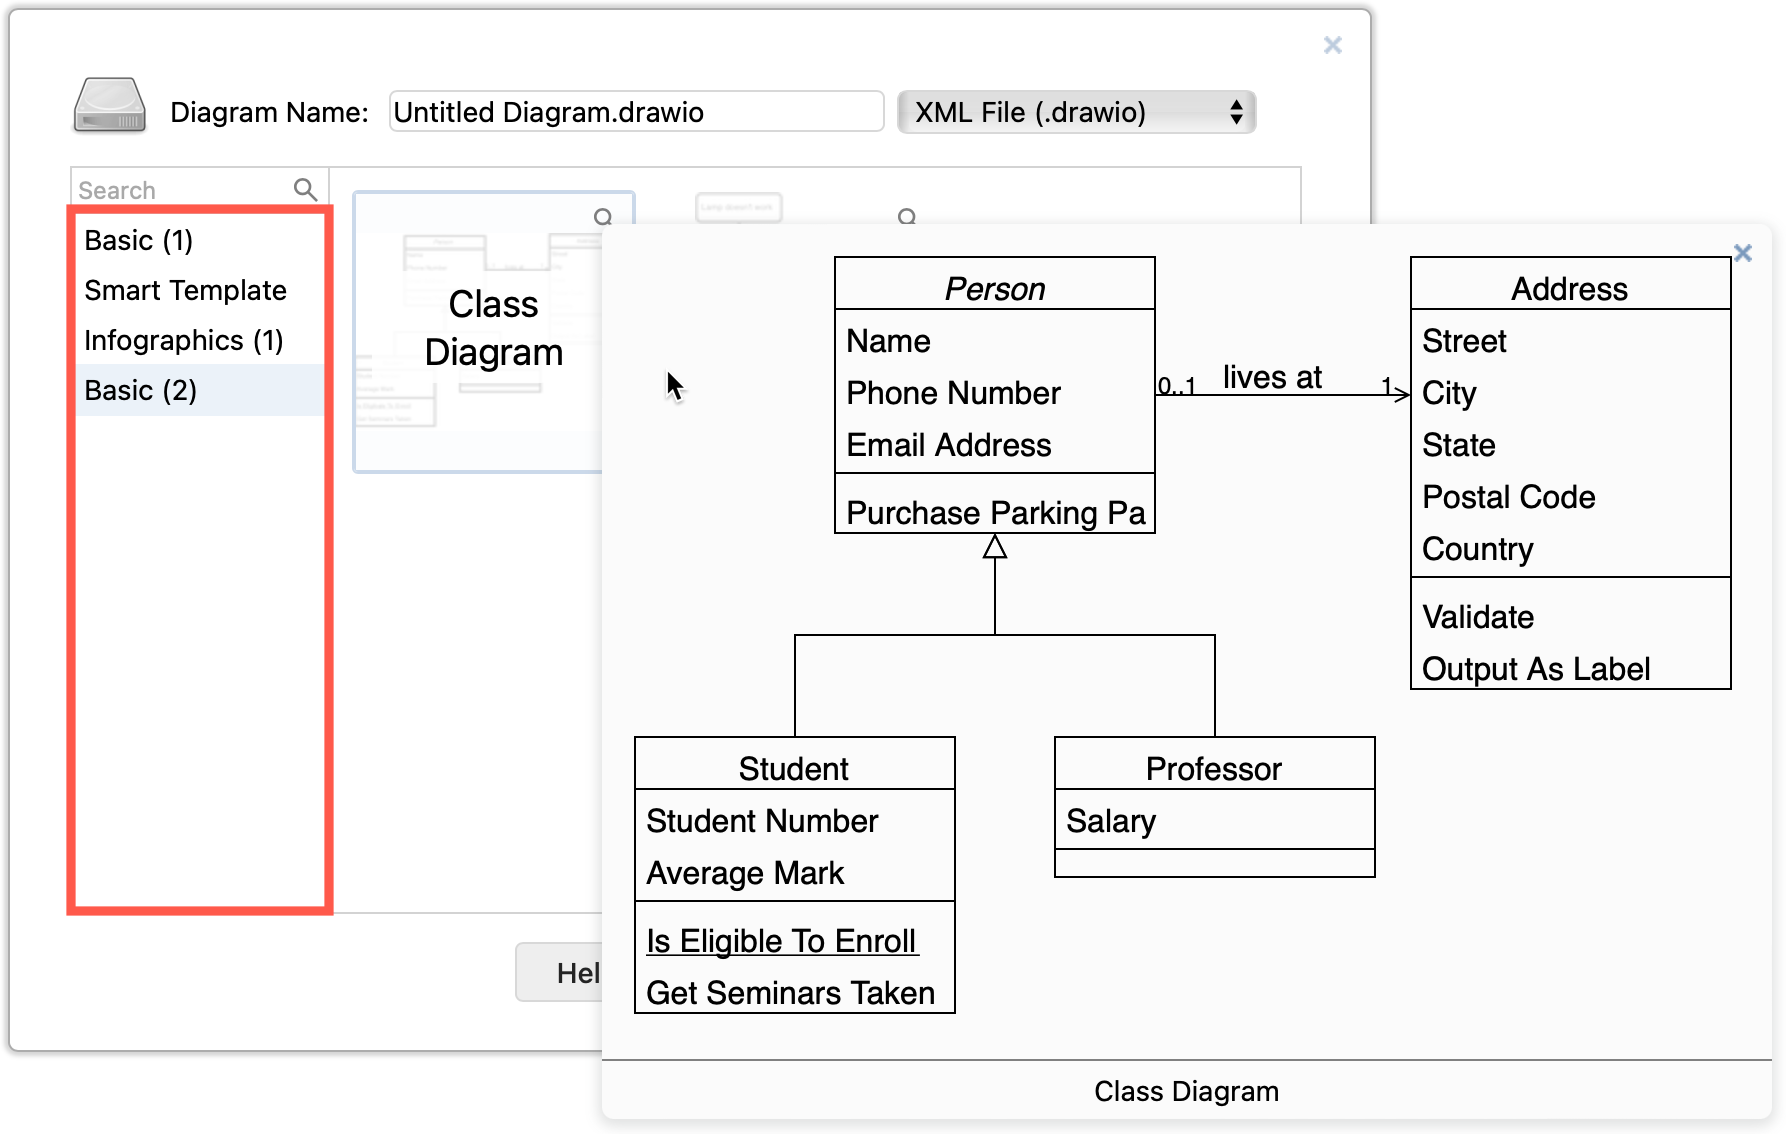Change file format using the format combo box
This screenshot has width=1786, height=1134.
click(1077, 112)
